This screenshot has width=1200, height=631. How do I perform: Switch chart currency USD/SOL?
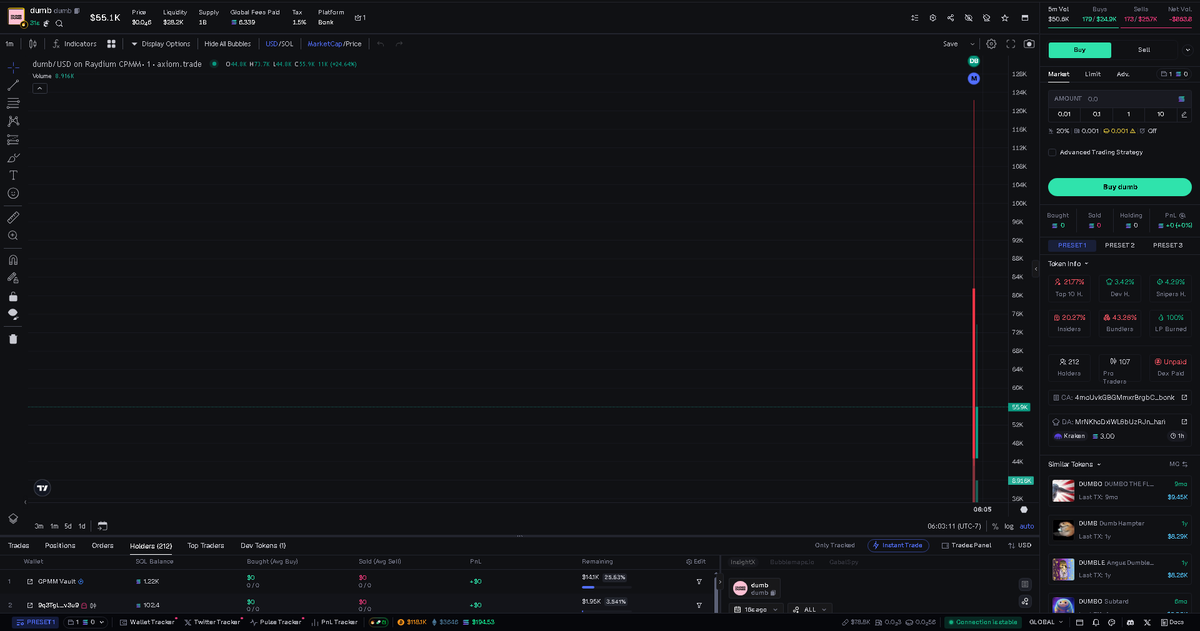(279, 44)
